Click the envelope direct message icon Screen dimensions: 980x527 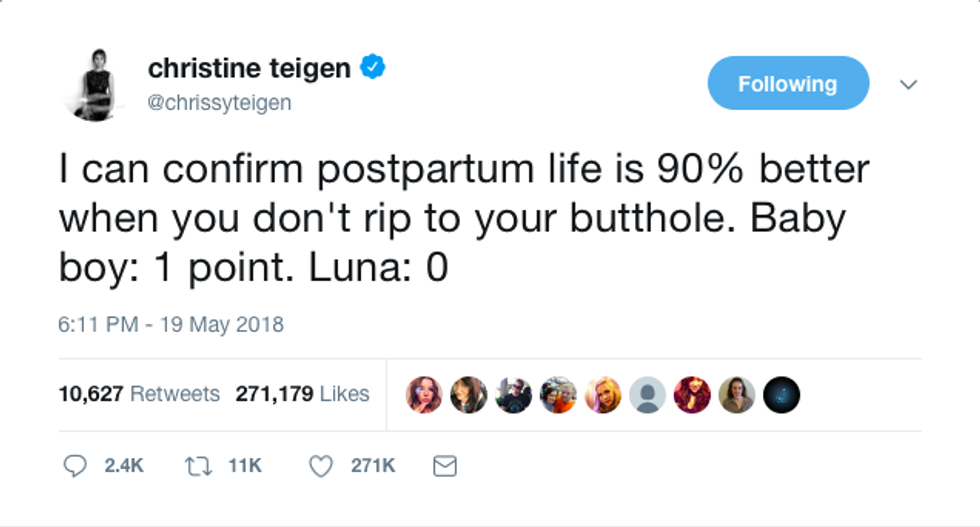click(443, 466)
